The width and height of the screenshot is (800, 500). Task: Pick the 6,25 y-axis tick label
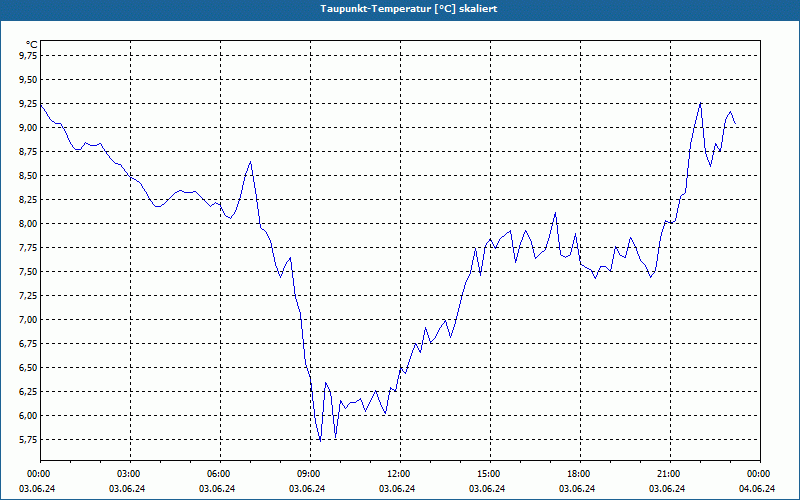[x=28, y=392]
